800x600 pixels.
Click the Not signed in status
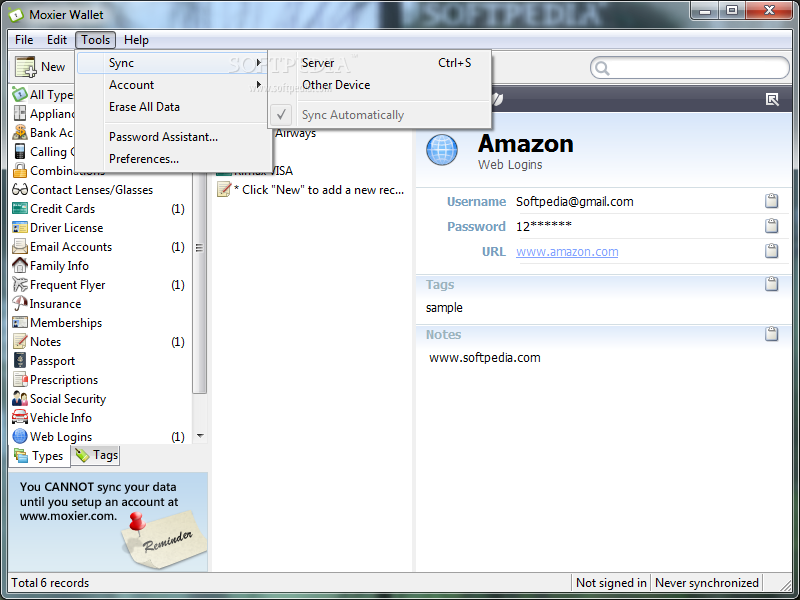tap(611, 583)
